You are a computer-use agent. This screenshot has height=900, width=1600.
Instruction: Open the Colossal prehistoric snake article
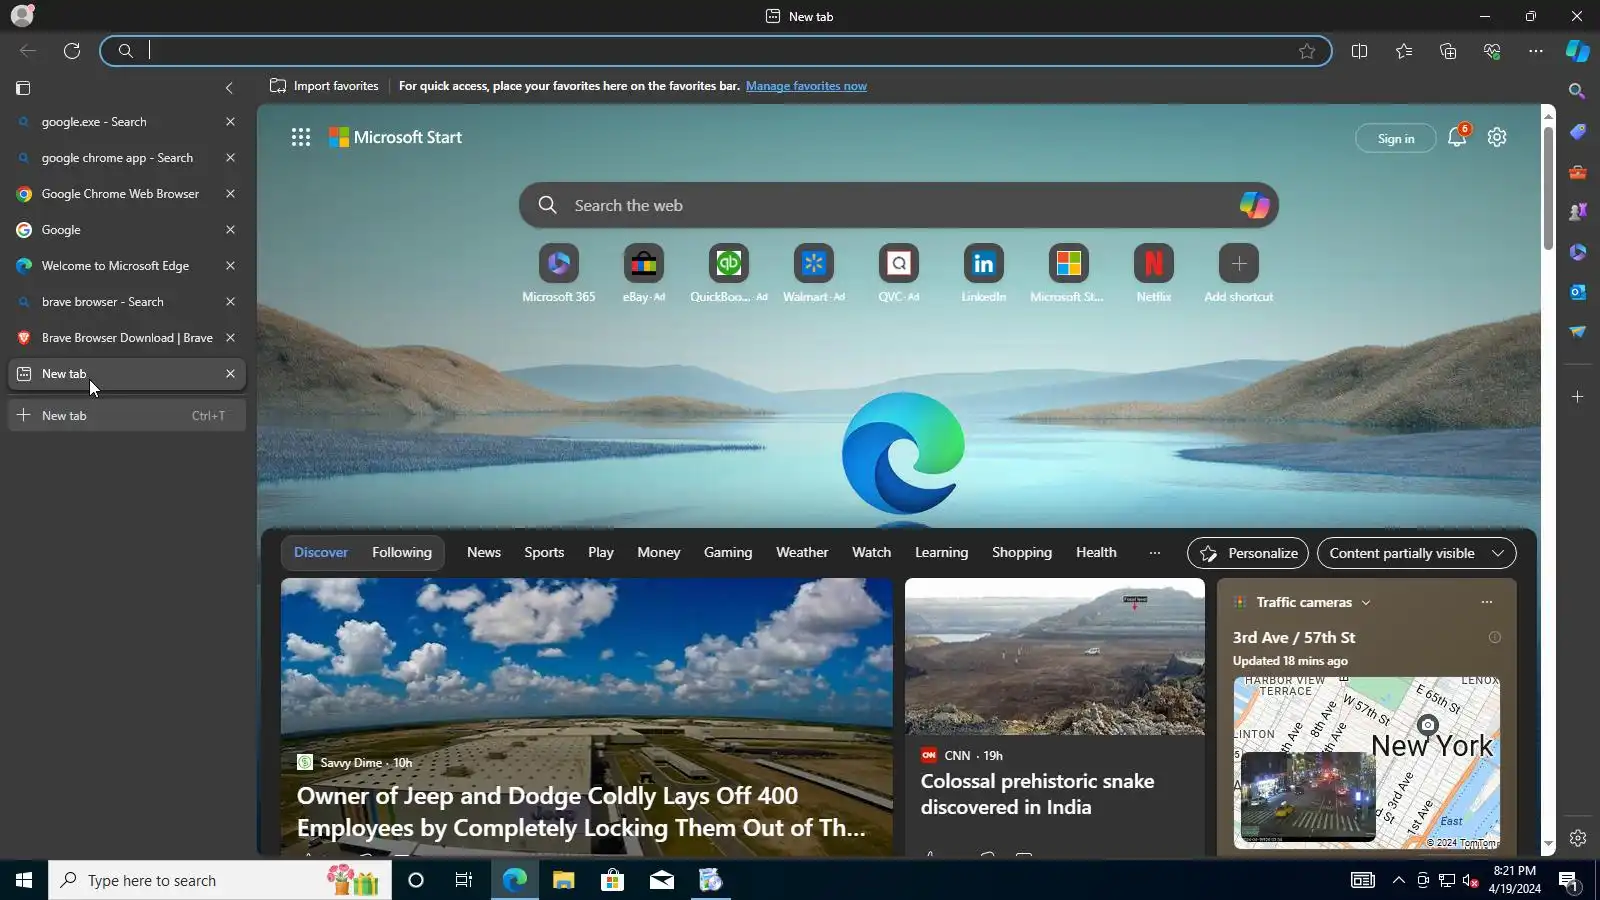[1038, 794]
